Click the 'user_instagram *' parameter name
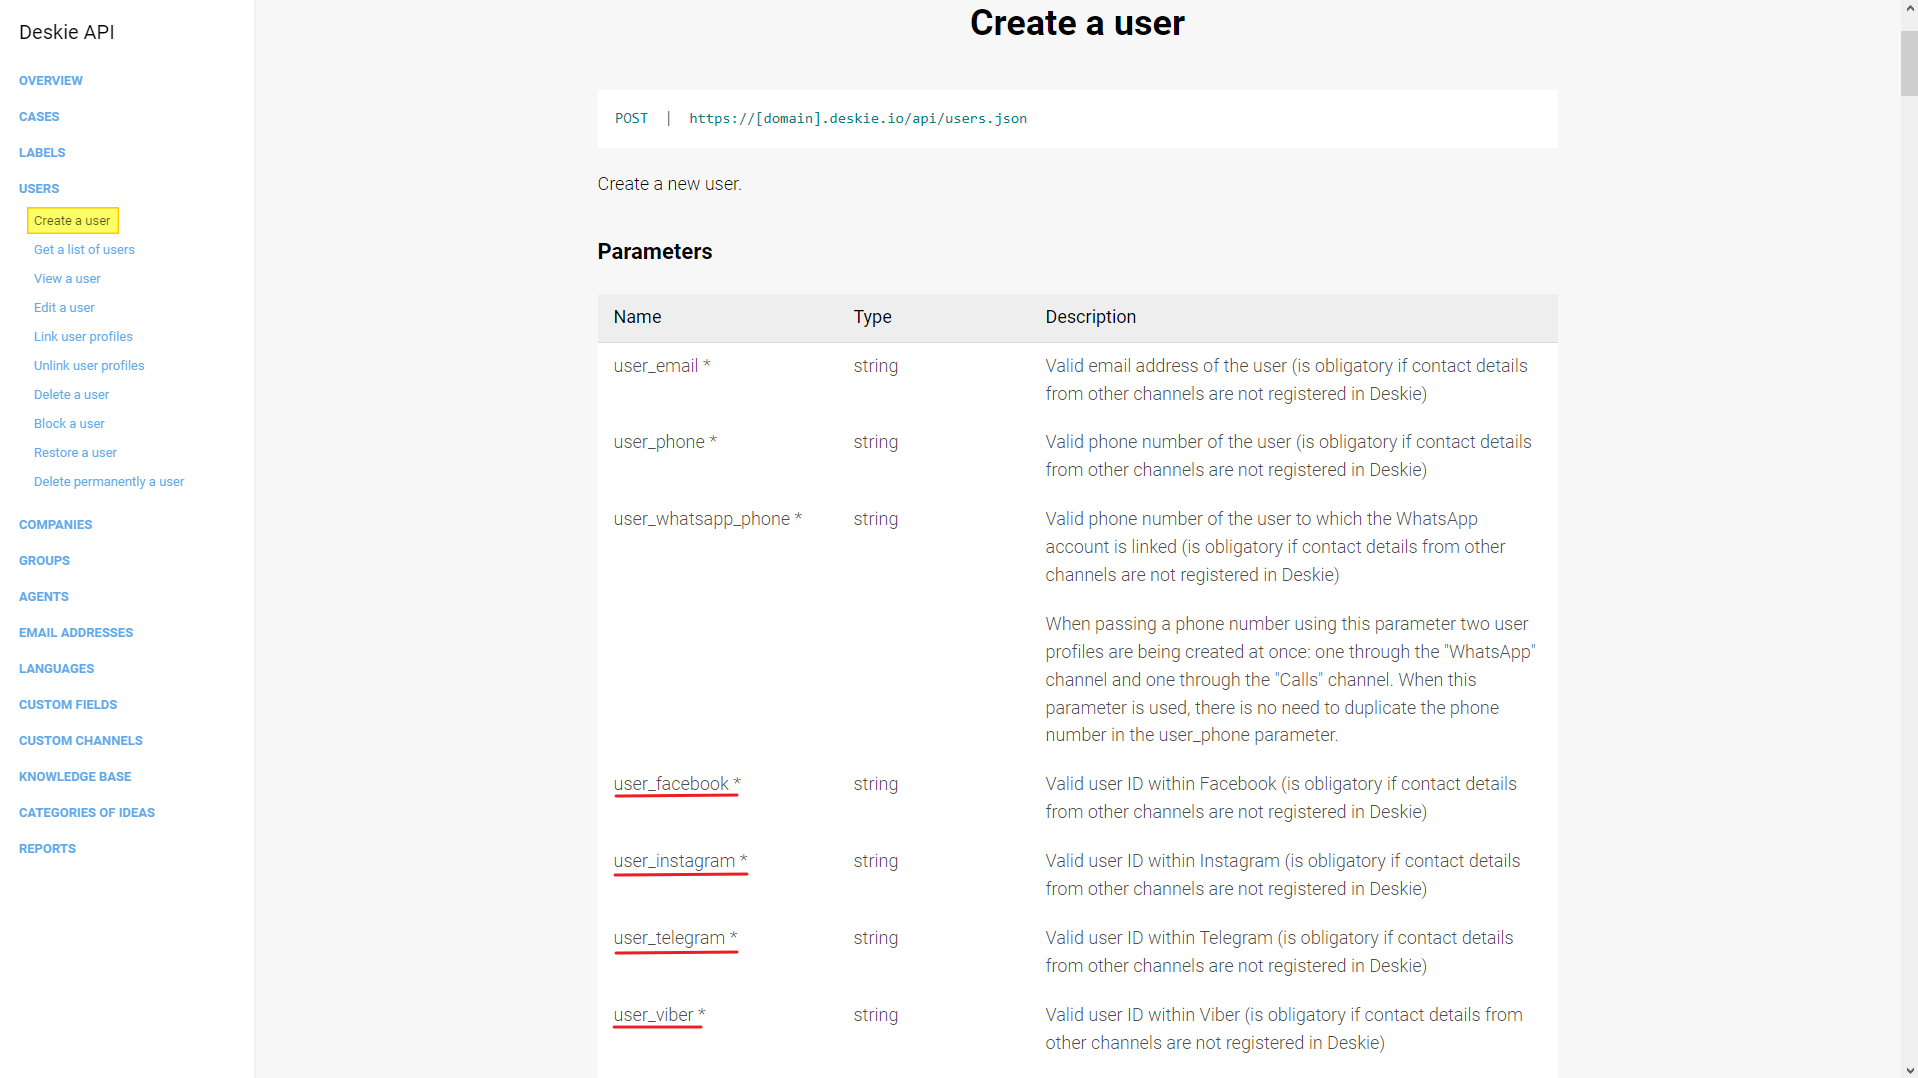This screenshot has width=1918, height=1078. tap(680, 861)
